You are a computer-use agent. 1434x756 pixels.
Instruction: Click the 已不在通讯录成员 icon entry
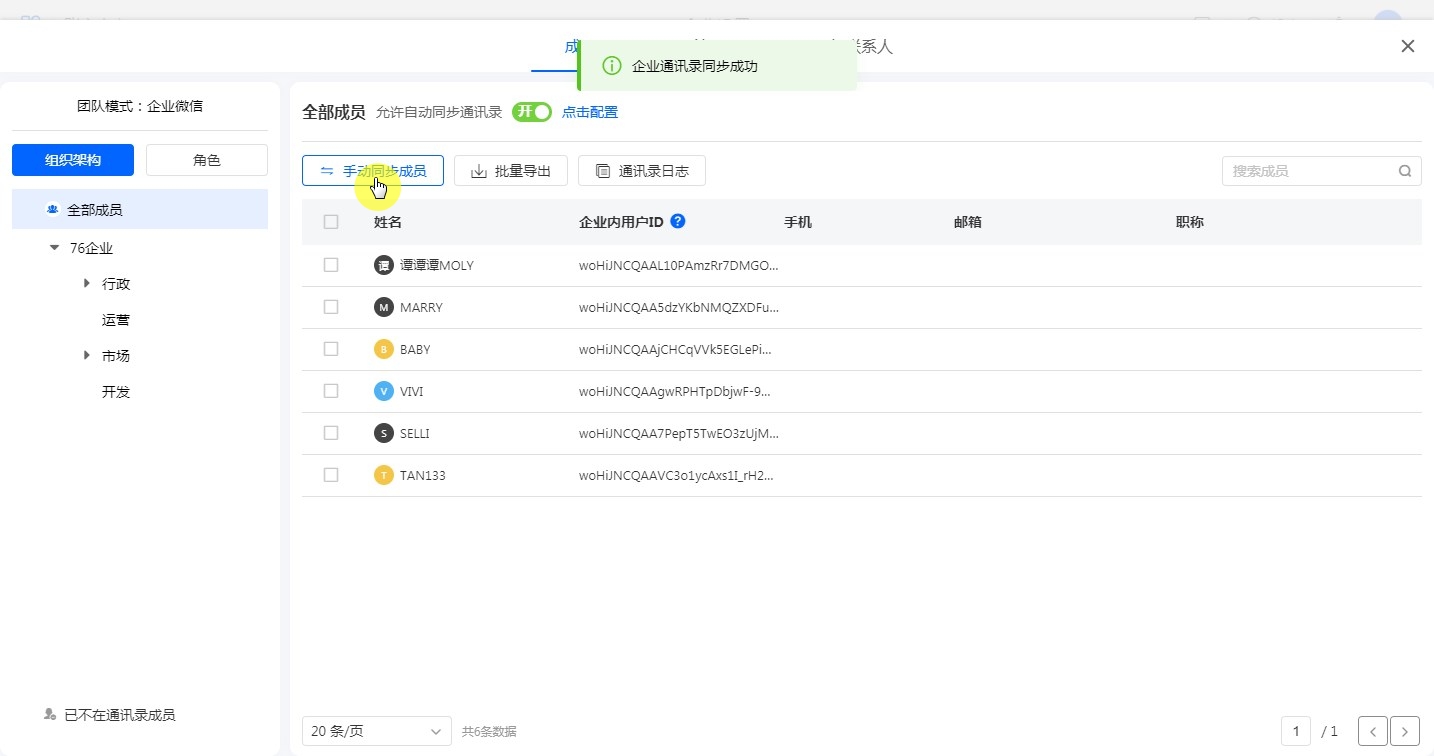tap(50, 715)
